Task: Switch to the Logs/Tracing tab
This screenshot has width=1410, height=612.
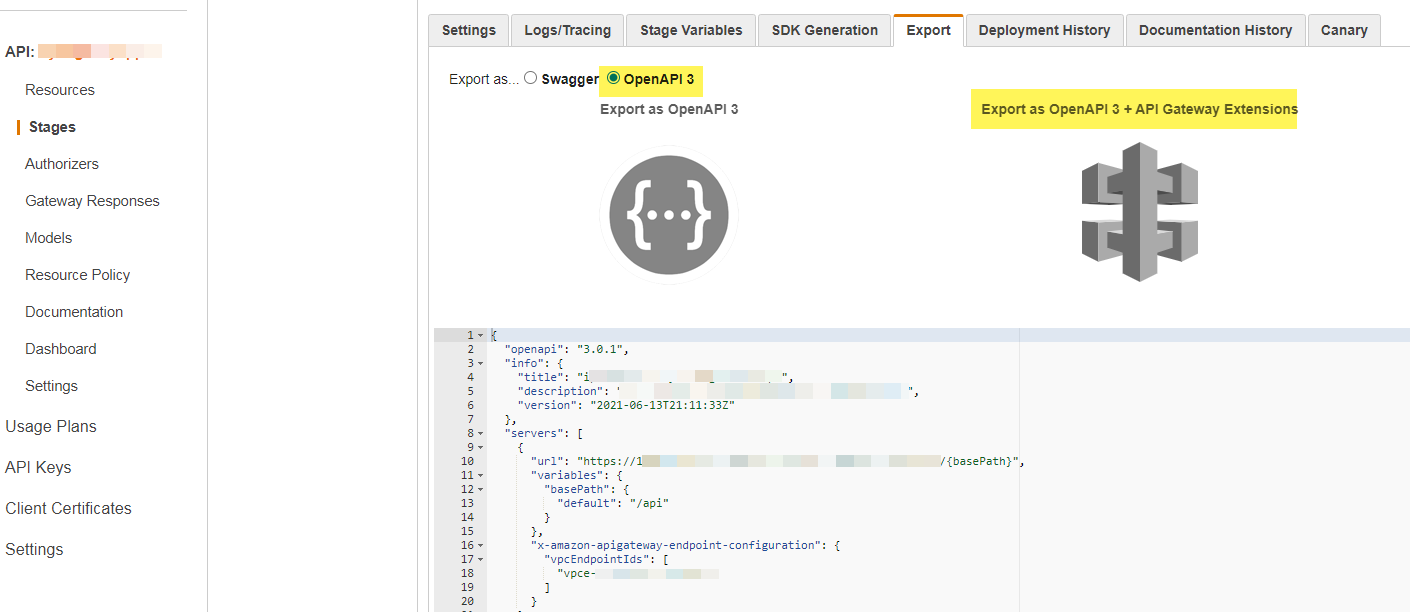Action: pos(567,30)
